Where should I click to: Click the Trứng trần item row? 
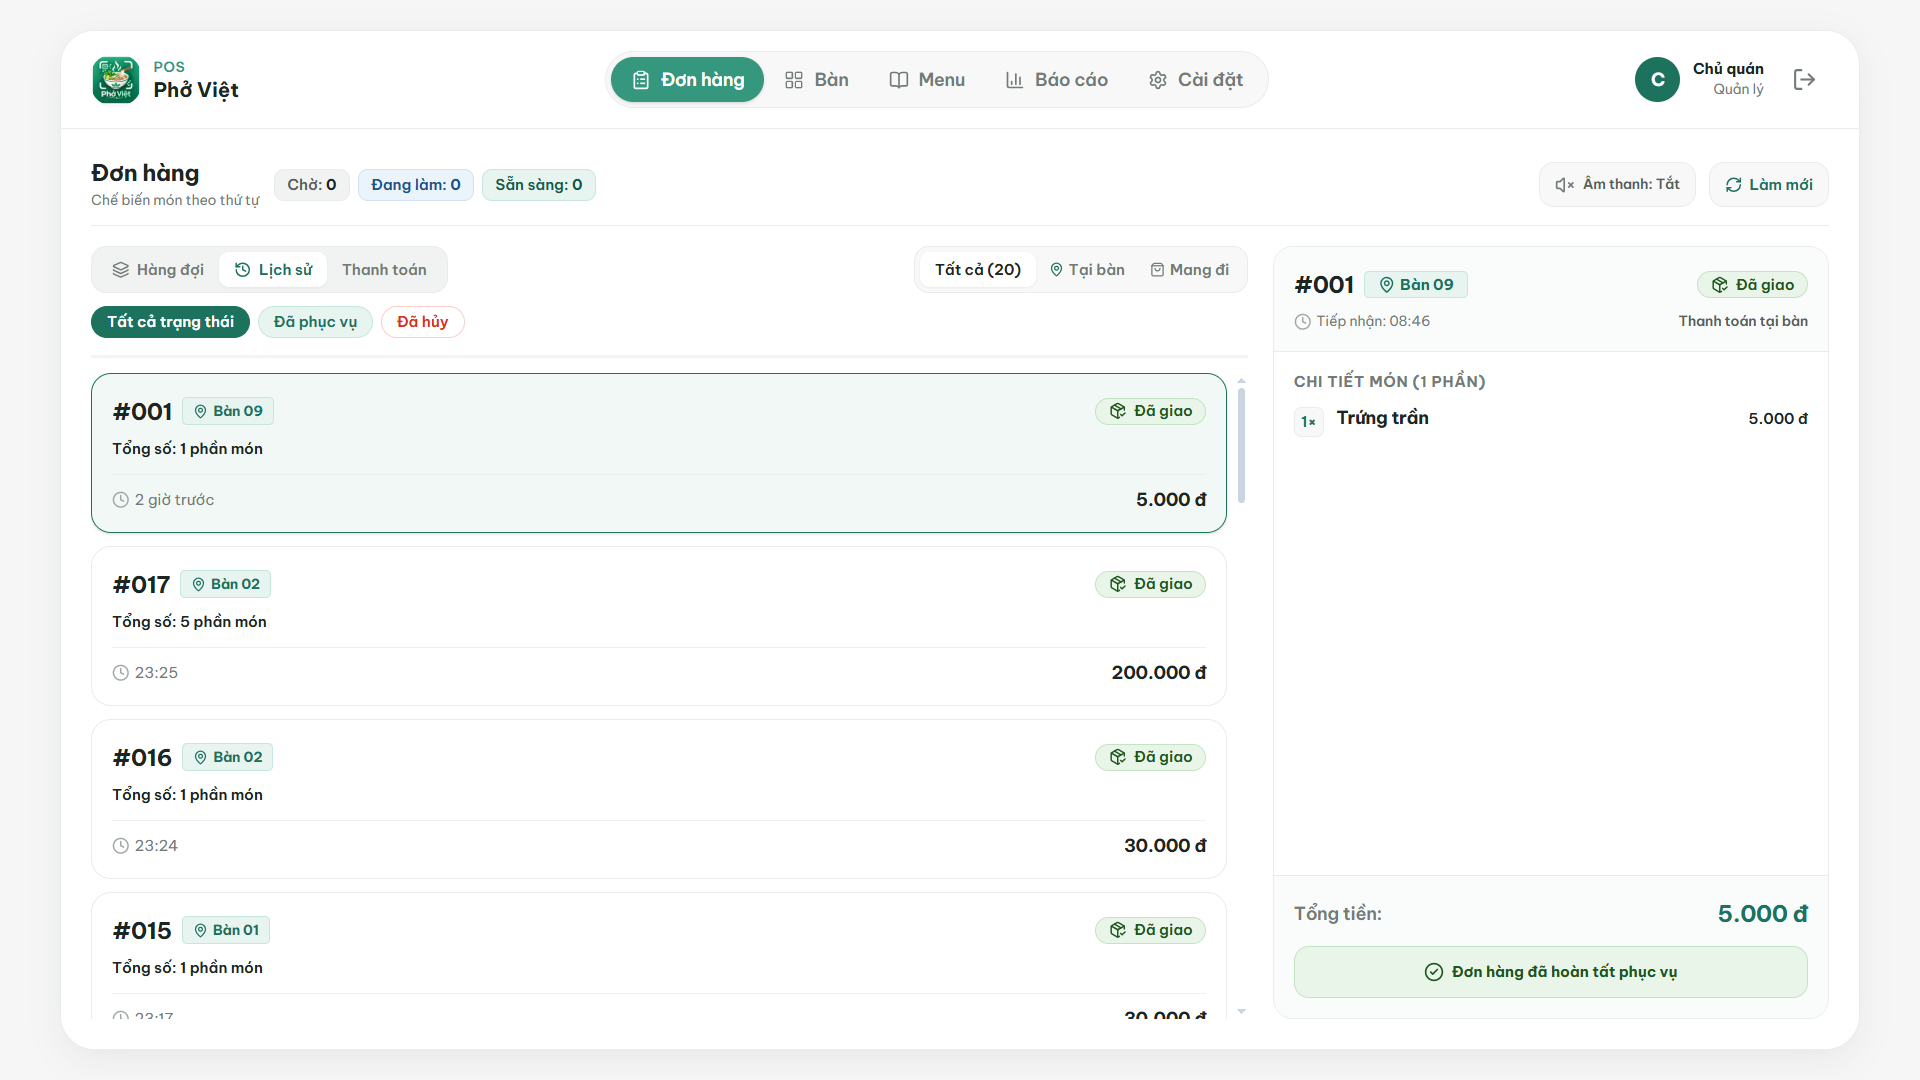(x=1550, y=419)
